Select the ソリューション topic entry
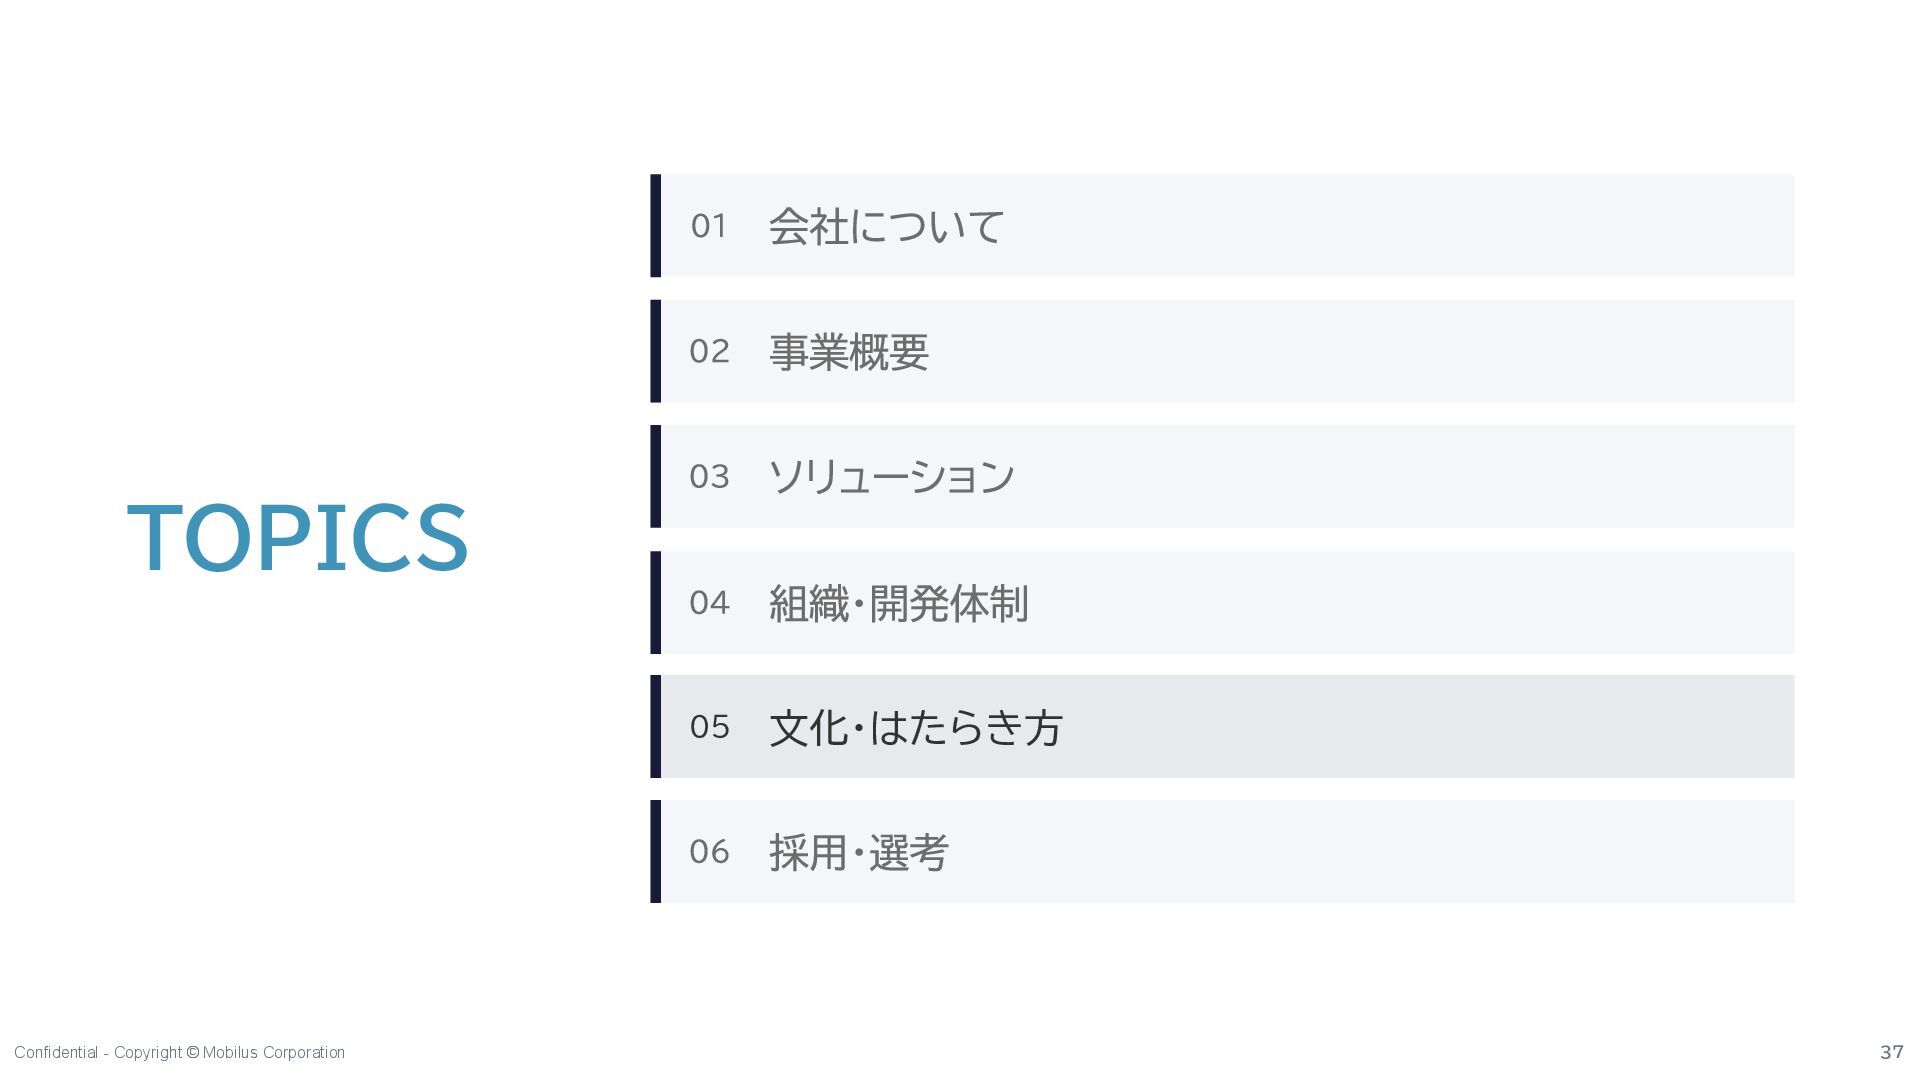Image resolution: width=1920 pixels, height=1080 pixels. (x=1222, y=476)
